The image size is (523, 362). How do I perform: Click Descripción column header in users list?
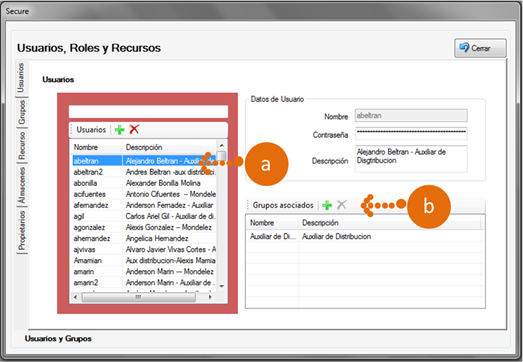tap(169, 147)
